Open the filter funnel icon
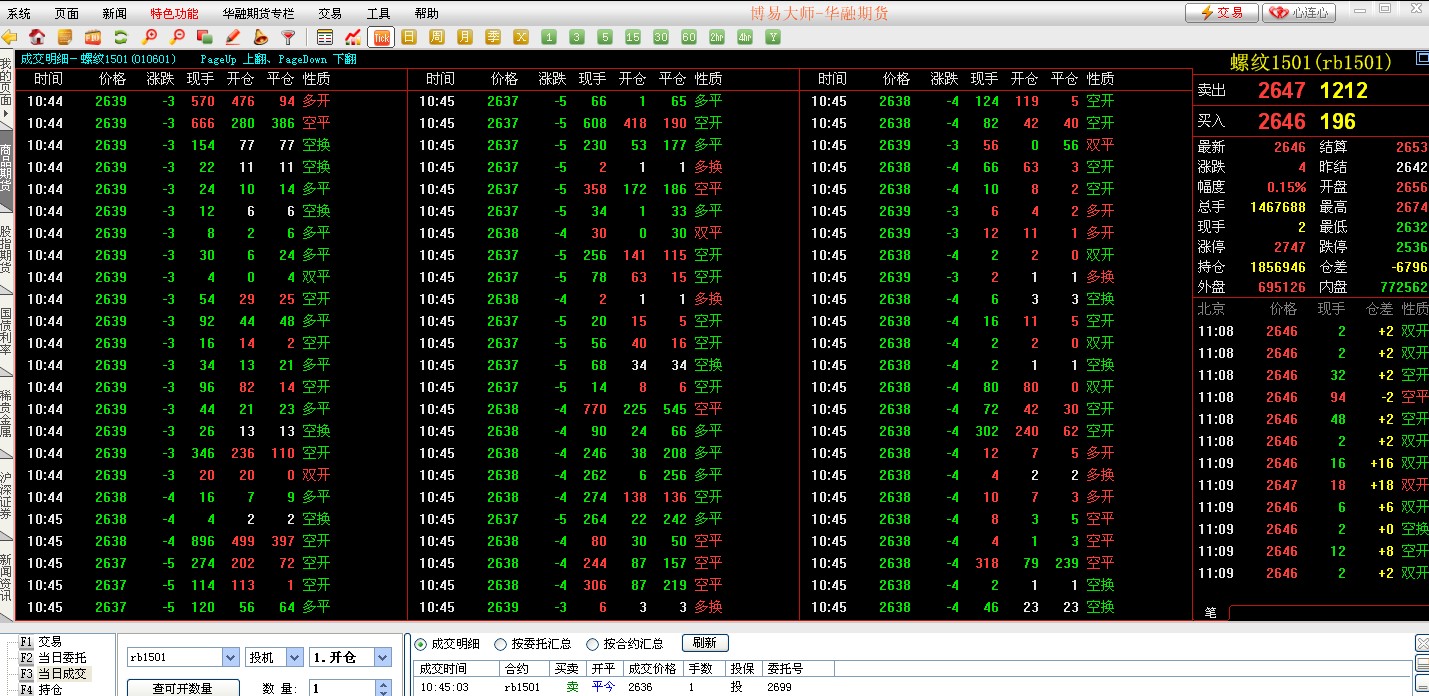 [x=288, y=35]
